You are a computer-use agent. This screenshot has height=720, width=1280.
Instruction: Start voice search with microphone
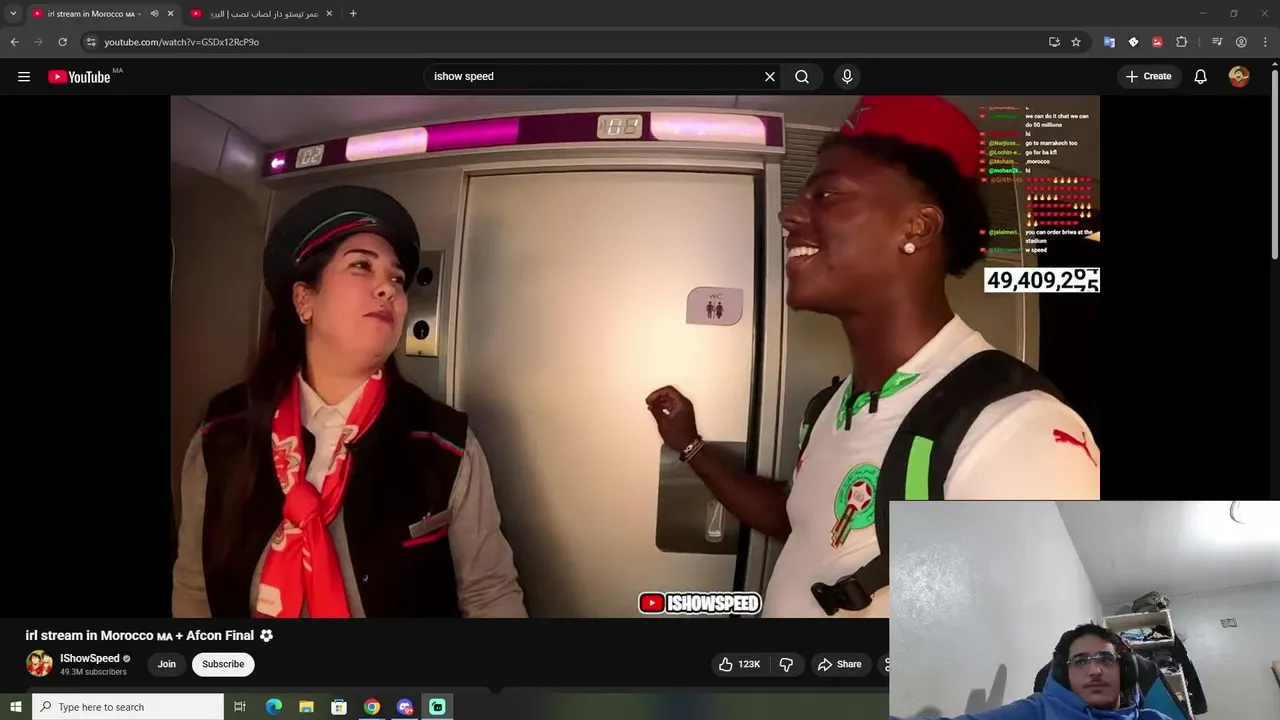click(847, 76)
